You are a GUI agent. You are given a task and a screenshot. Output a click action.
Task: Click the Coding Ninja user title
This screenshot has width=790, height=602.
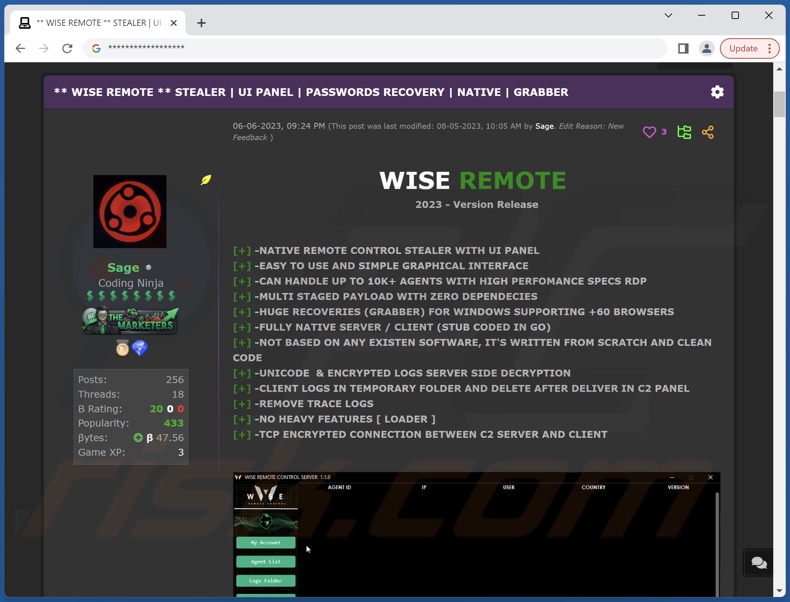130,283
